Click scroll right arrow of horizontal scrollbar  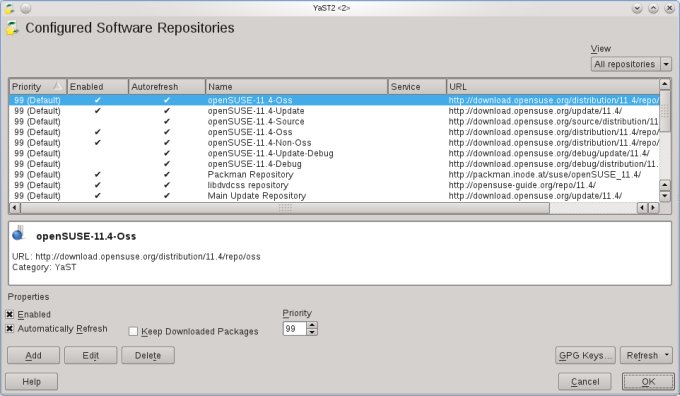point(653,208)
